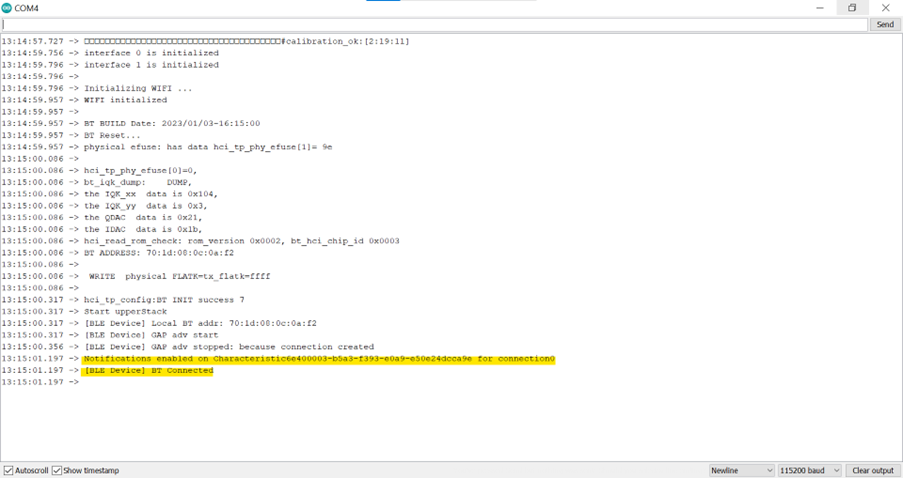Expand the 115200 baud rate dropdown
Screen dimensions: 903x478
coord(810,470)
